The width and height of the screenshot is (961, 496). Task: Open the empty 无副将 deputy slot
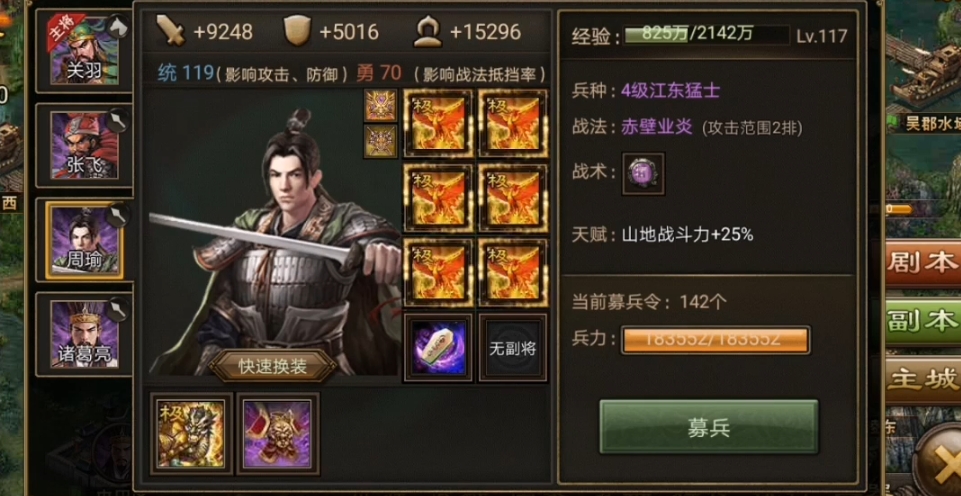(512, 348)
